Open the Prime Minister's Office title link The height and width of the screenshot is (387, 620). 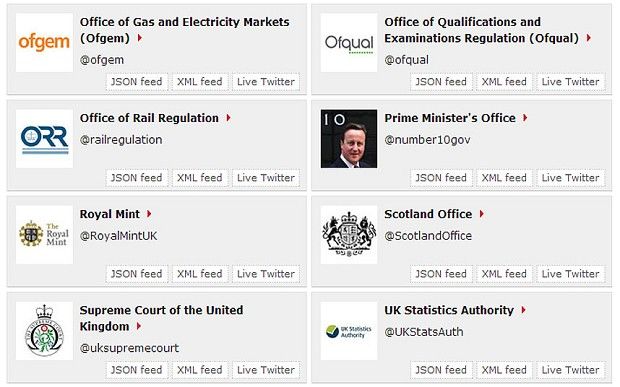coord(450,118)
